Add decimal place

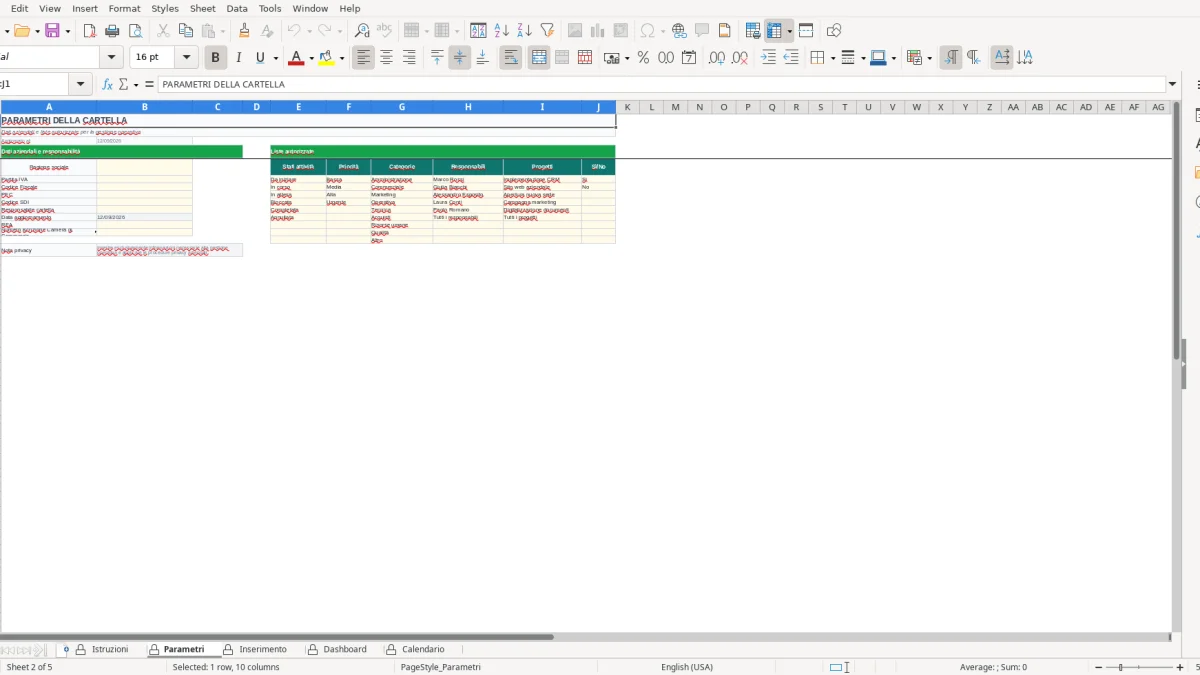pyautogui.click(x=717, y=58)
